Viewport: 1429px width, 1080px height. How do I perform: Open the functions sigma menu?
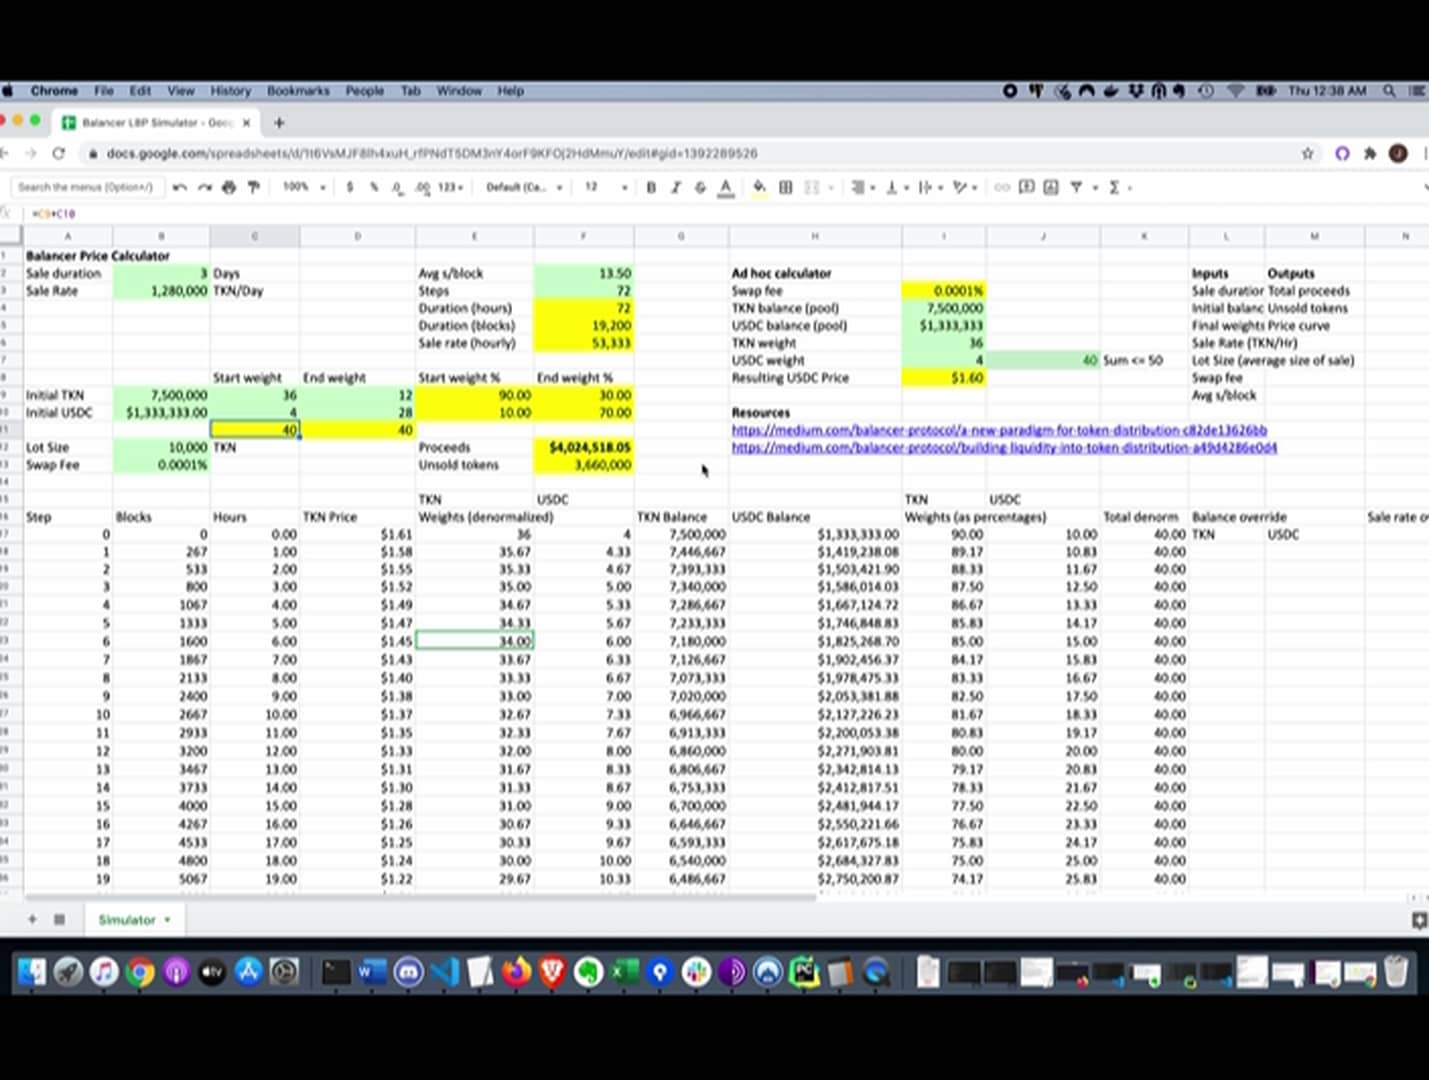coord(1119,187)
